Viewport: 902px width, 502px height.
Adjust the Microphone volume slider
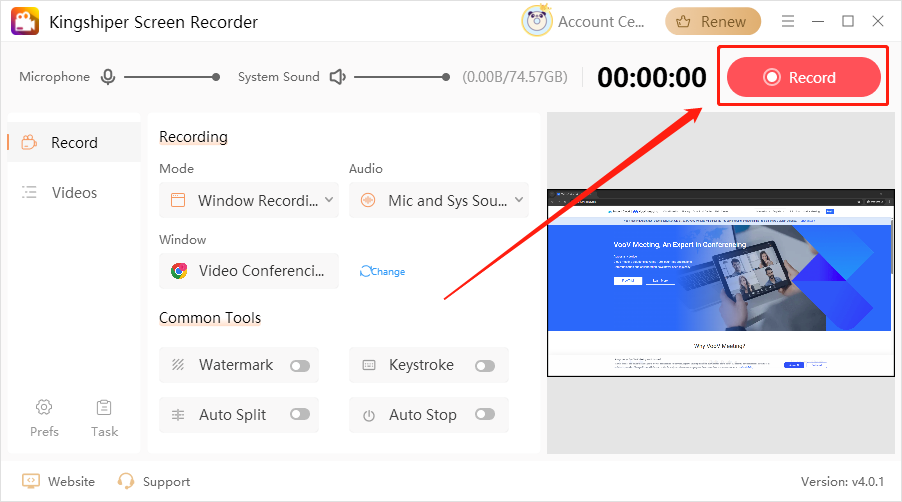171,76
